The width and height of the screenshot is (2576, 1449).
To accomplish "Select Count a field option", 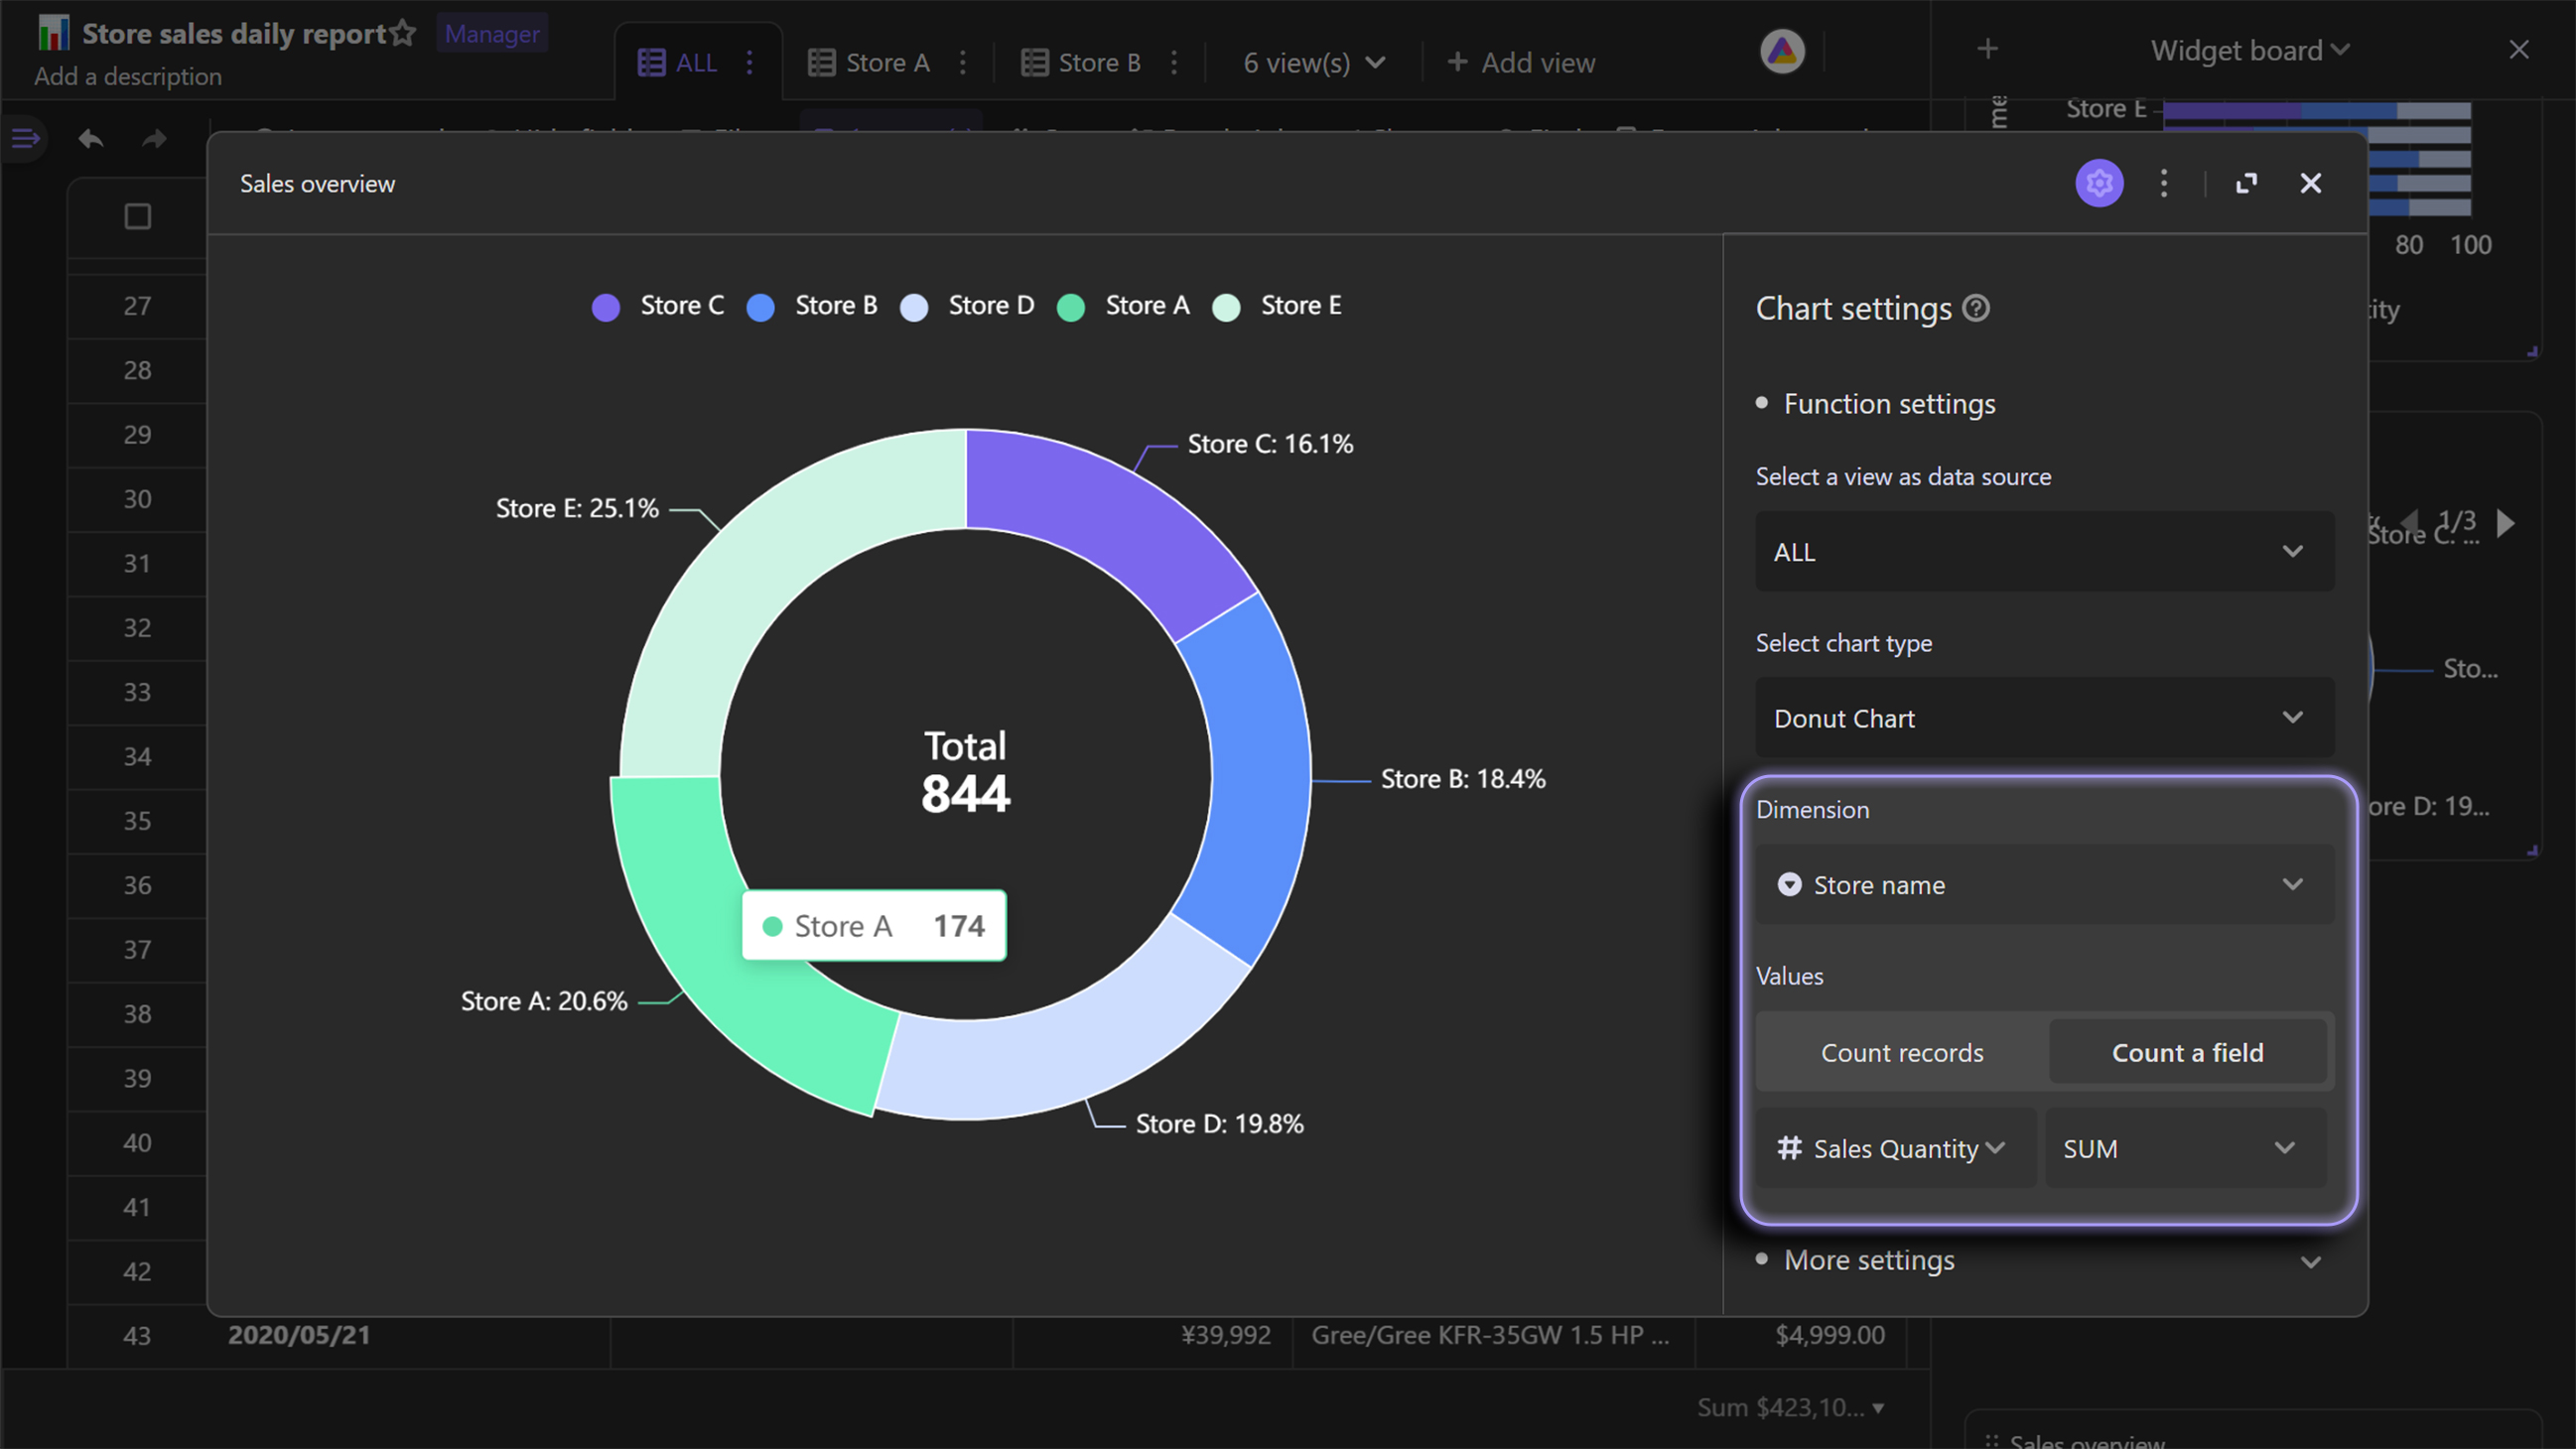I will [2187, 1052].
